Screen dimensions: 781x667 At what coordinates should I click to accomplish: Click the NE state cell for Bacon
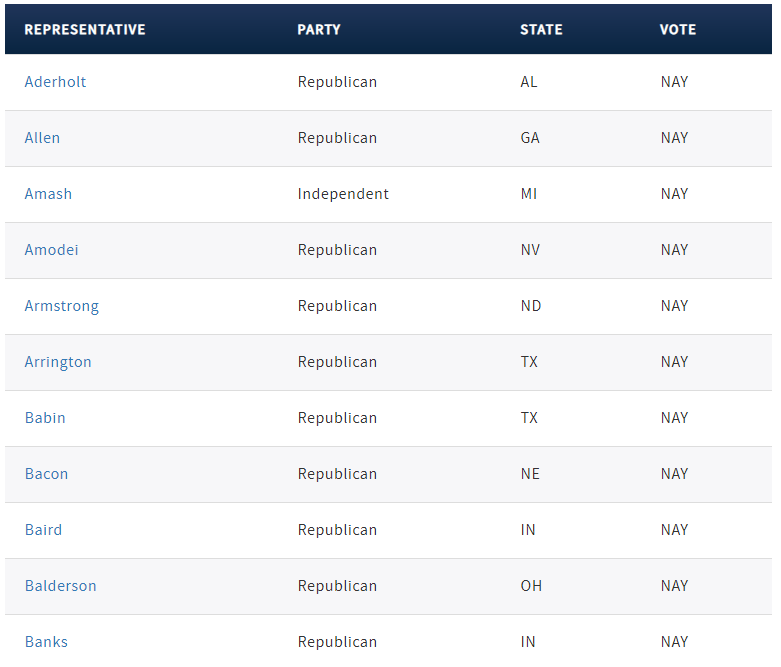point(530,474)
